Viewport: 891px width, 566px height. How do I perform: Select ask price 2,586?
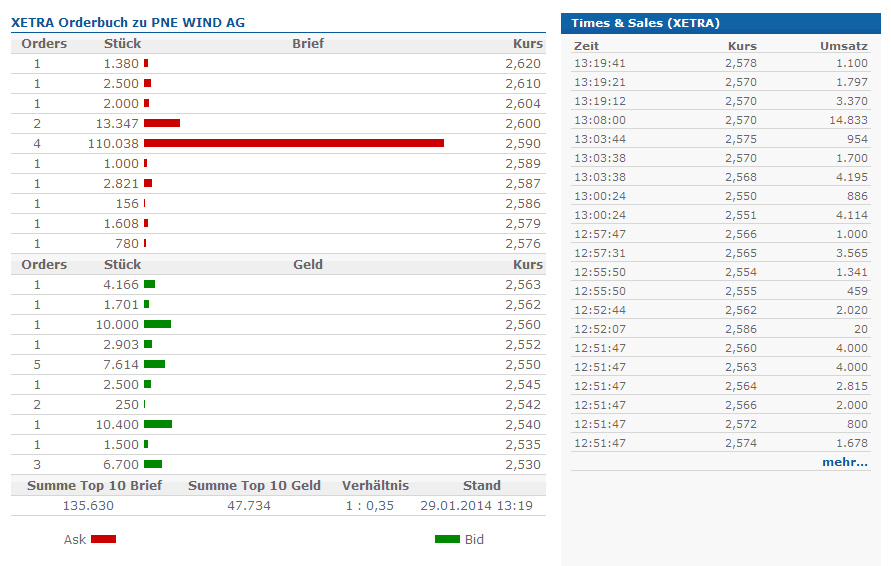tap(523, 203)
